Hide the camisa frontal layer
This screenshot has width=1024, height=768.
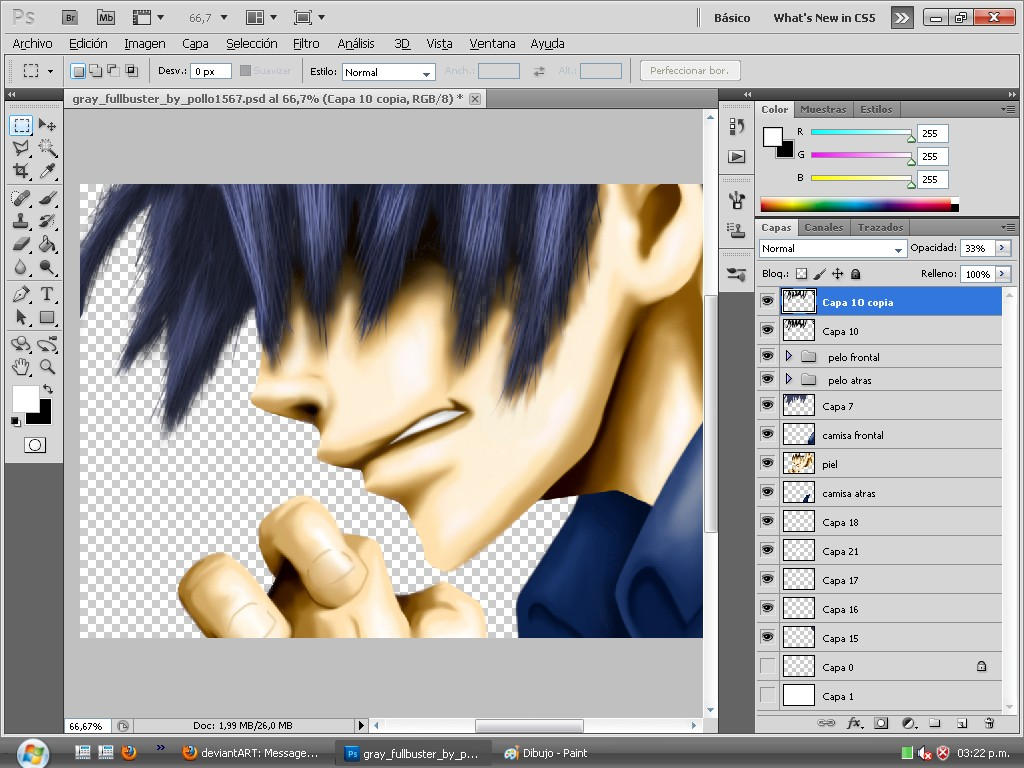768,434
